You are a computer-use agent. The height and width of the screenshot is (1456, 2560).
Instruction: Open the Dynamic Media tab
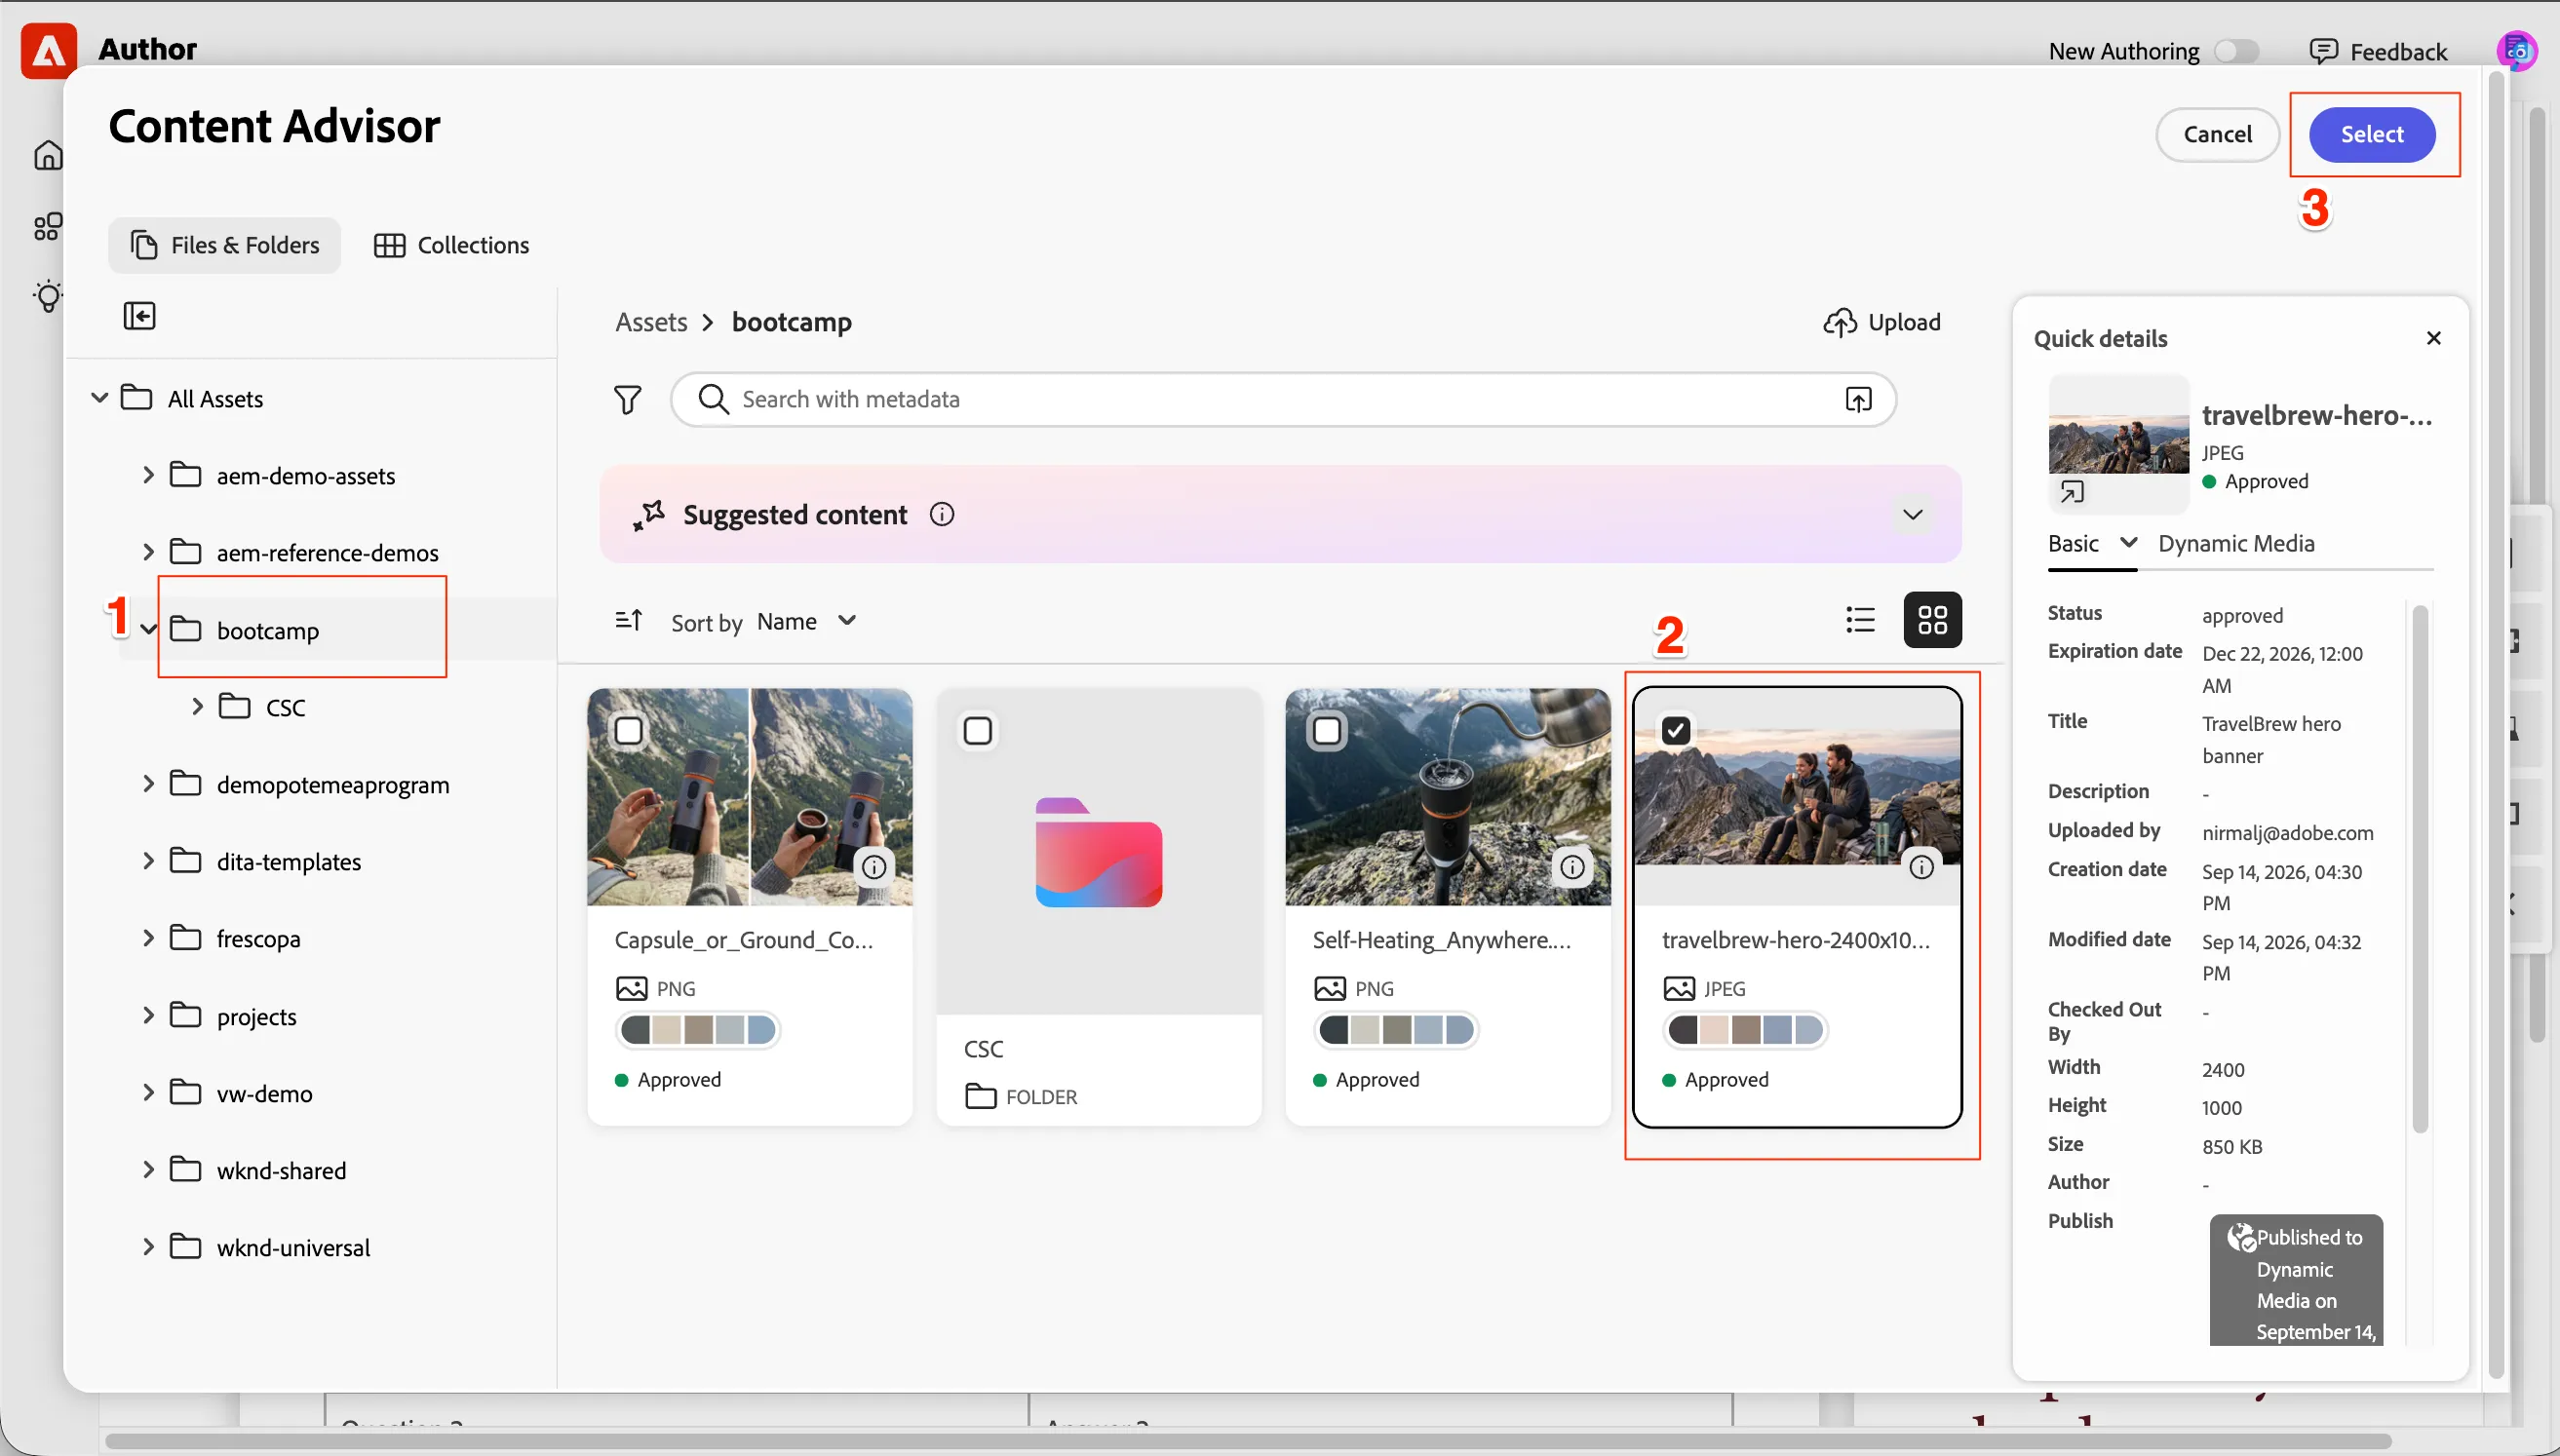2236,543
